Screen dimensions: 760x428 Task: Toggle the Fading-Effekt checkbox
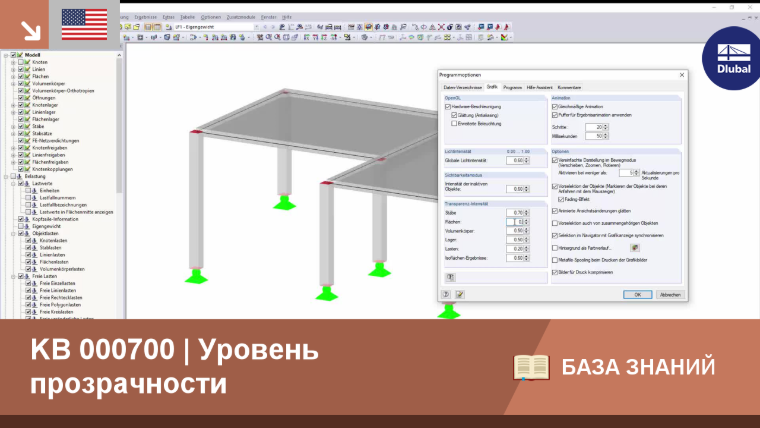[561, 199]
